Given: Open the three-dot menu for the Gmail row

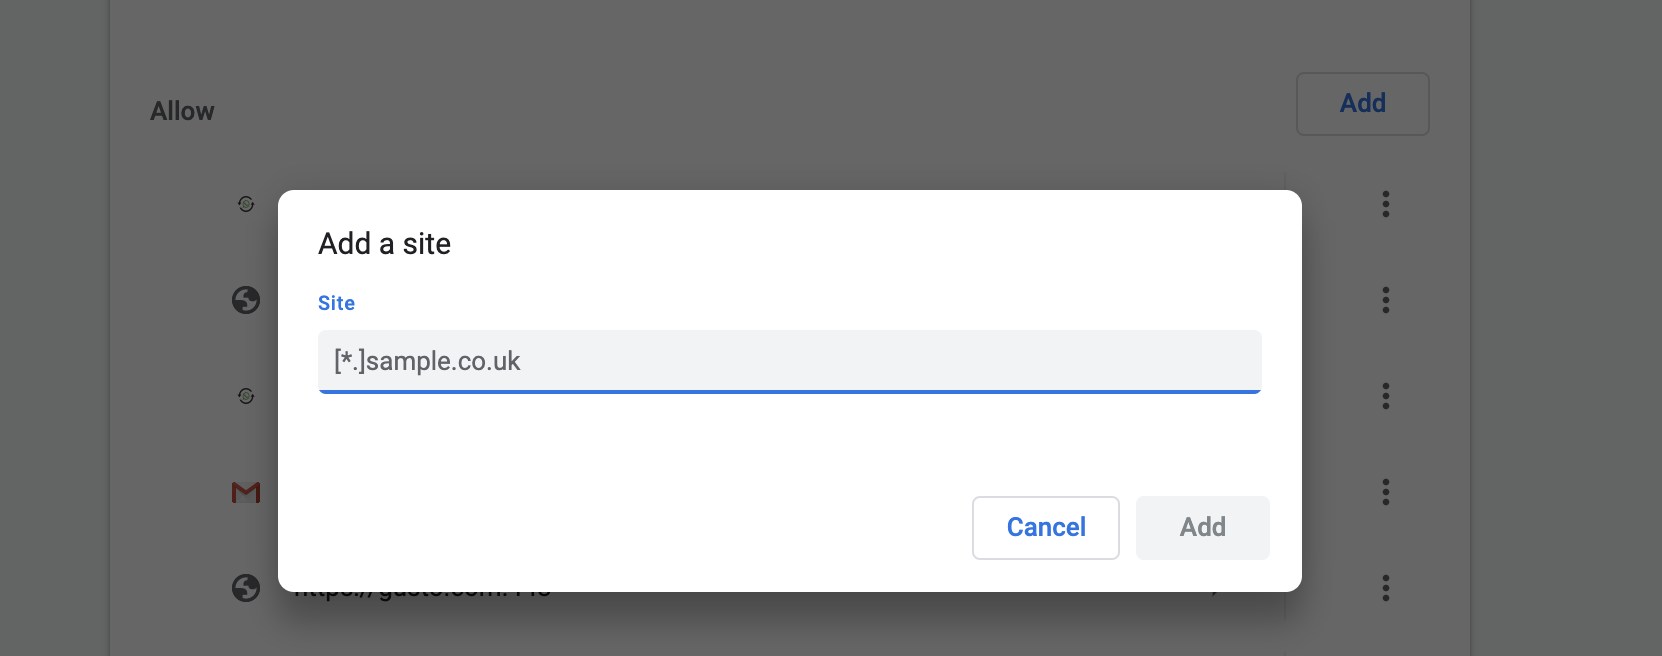Looking at the screenshot, I should point(1385,492).
